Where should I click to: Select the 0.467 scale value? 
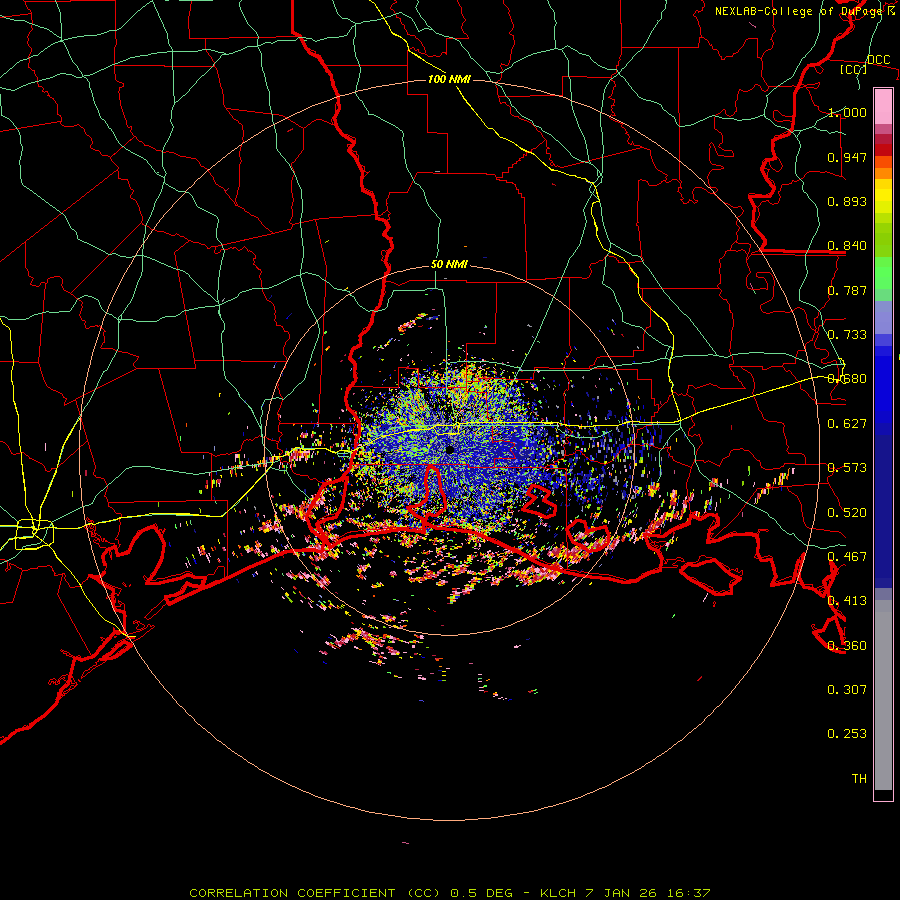[x=847, y=557]
